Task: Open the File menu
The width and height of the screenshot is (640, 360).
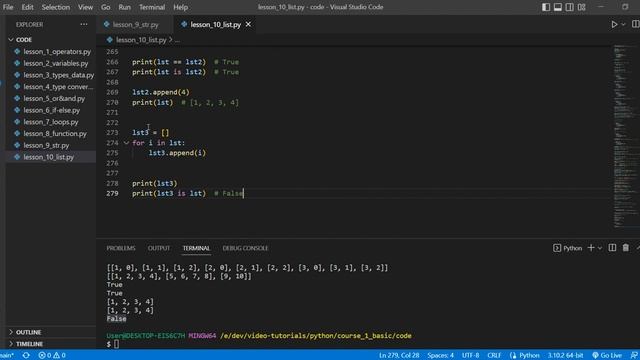Action: point(8,7)
